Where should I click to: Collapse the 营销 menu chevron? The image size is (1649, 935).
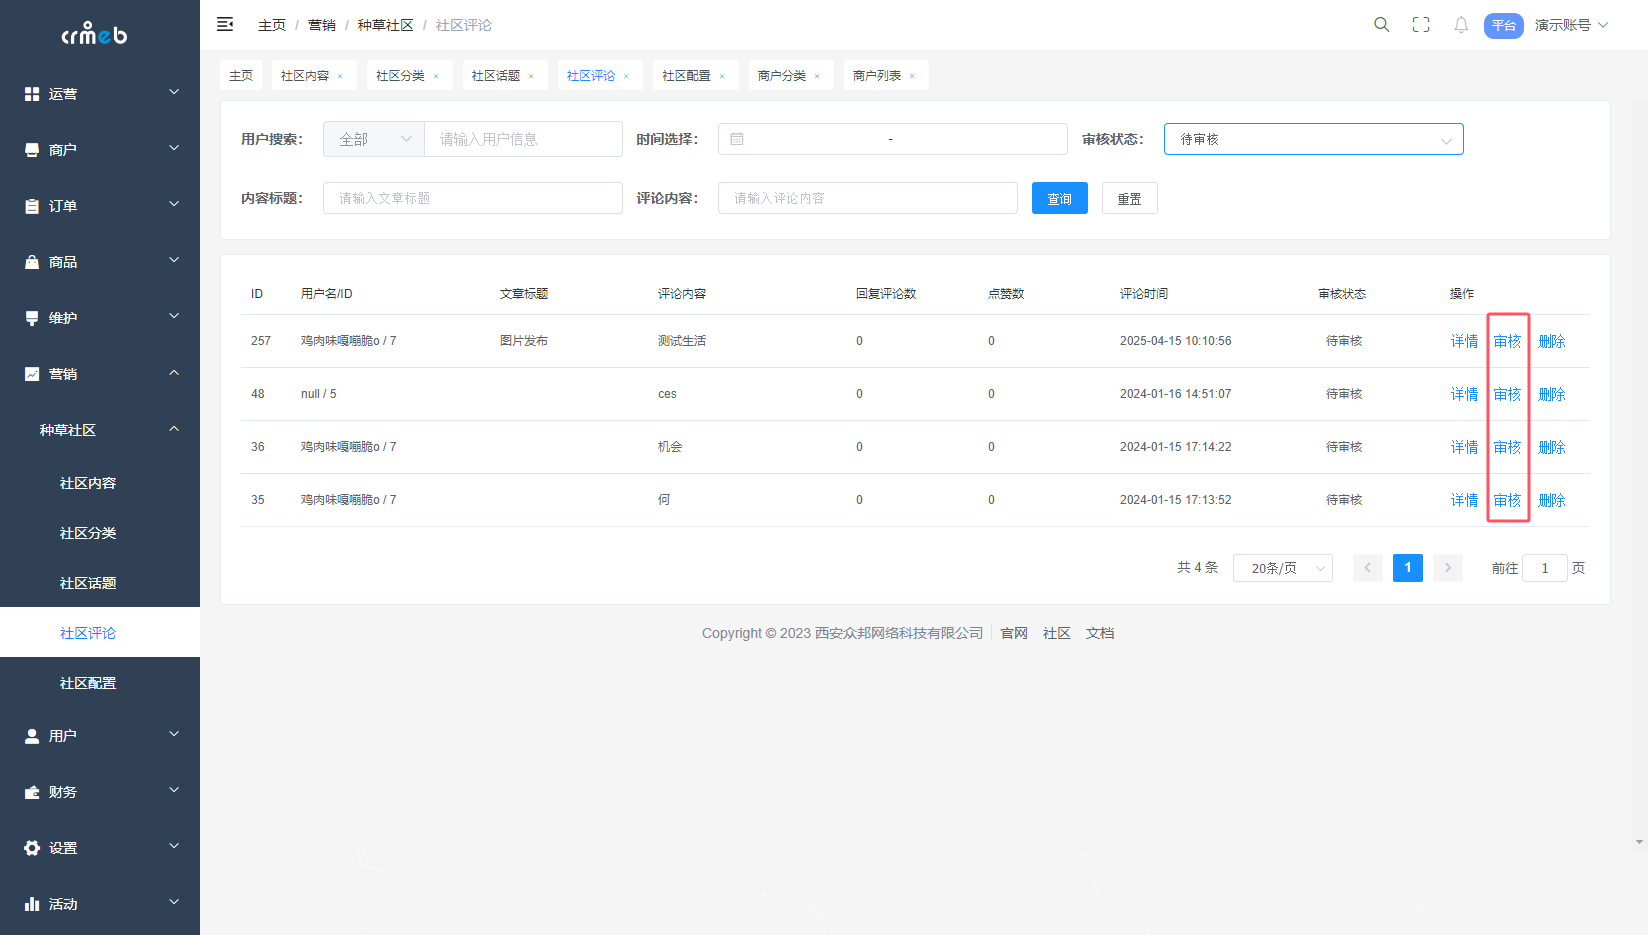[x=174, y=372]
